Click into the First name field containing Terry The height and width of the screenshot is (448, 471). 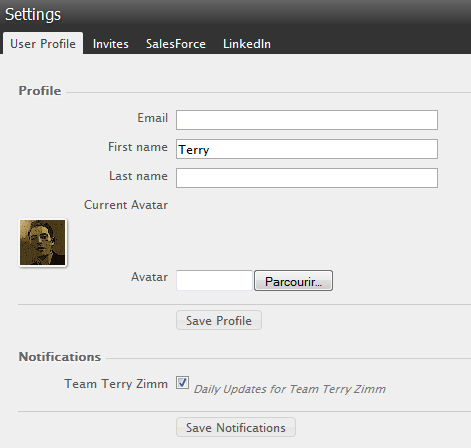pyautogui.click(x=307, y=149)
